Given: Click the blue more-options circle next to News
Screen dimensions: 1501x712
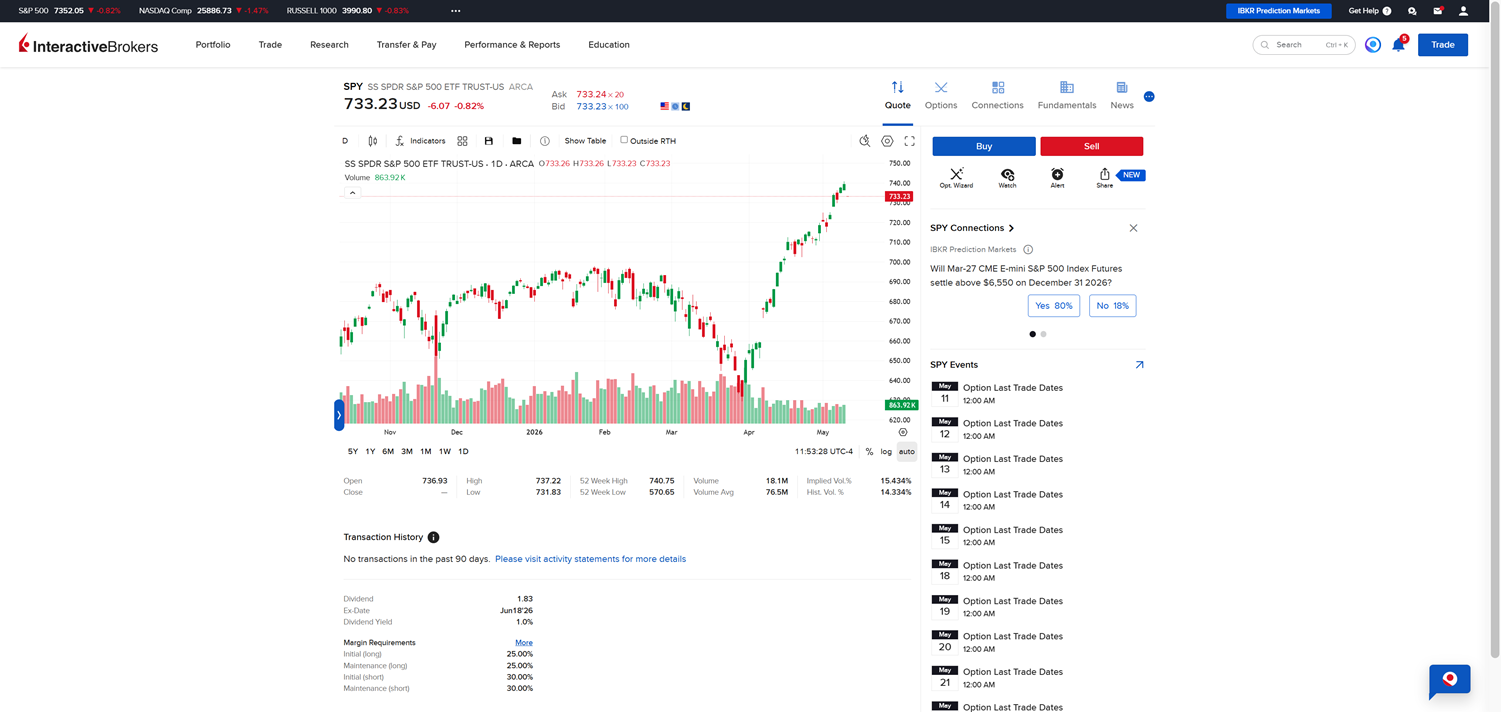Looking at the screenshot, I should (1149, 97).
